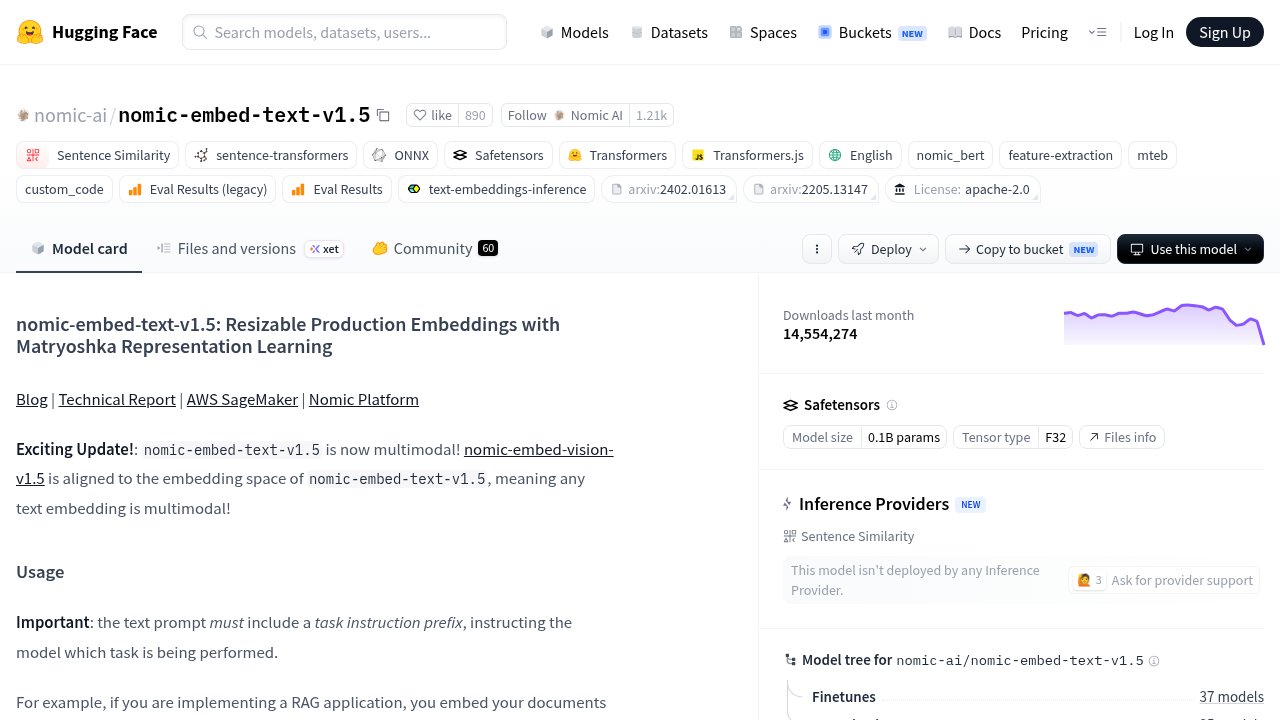Click the Usage section heading

click(40, 572)
